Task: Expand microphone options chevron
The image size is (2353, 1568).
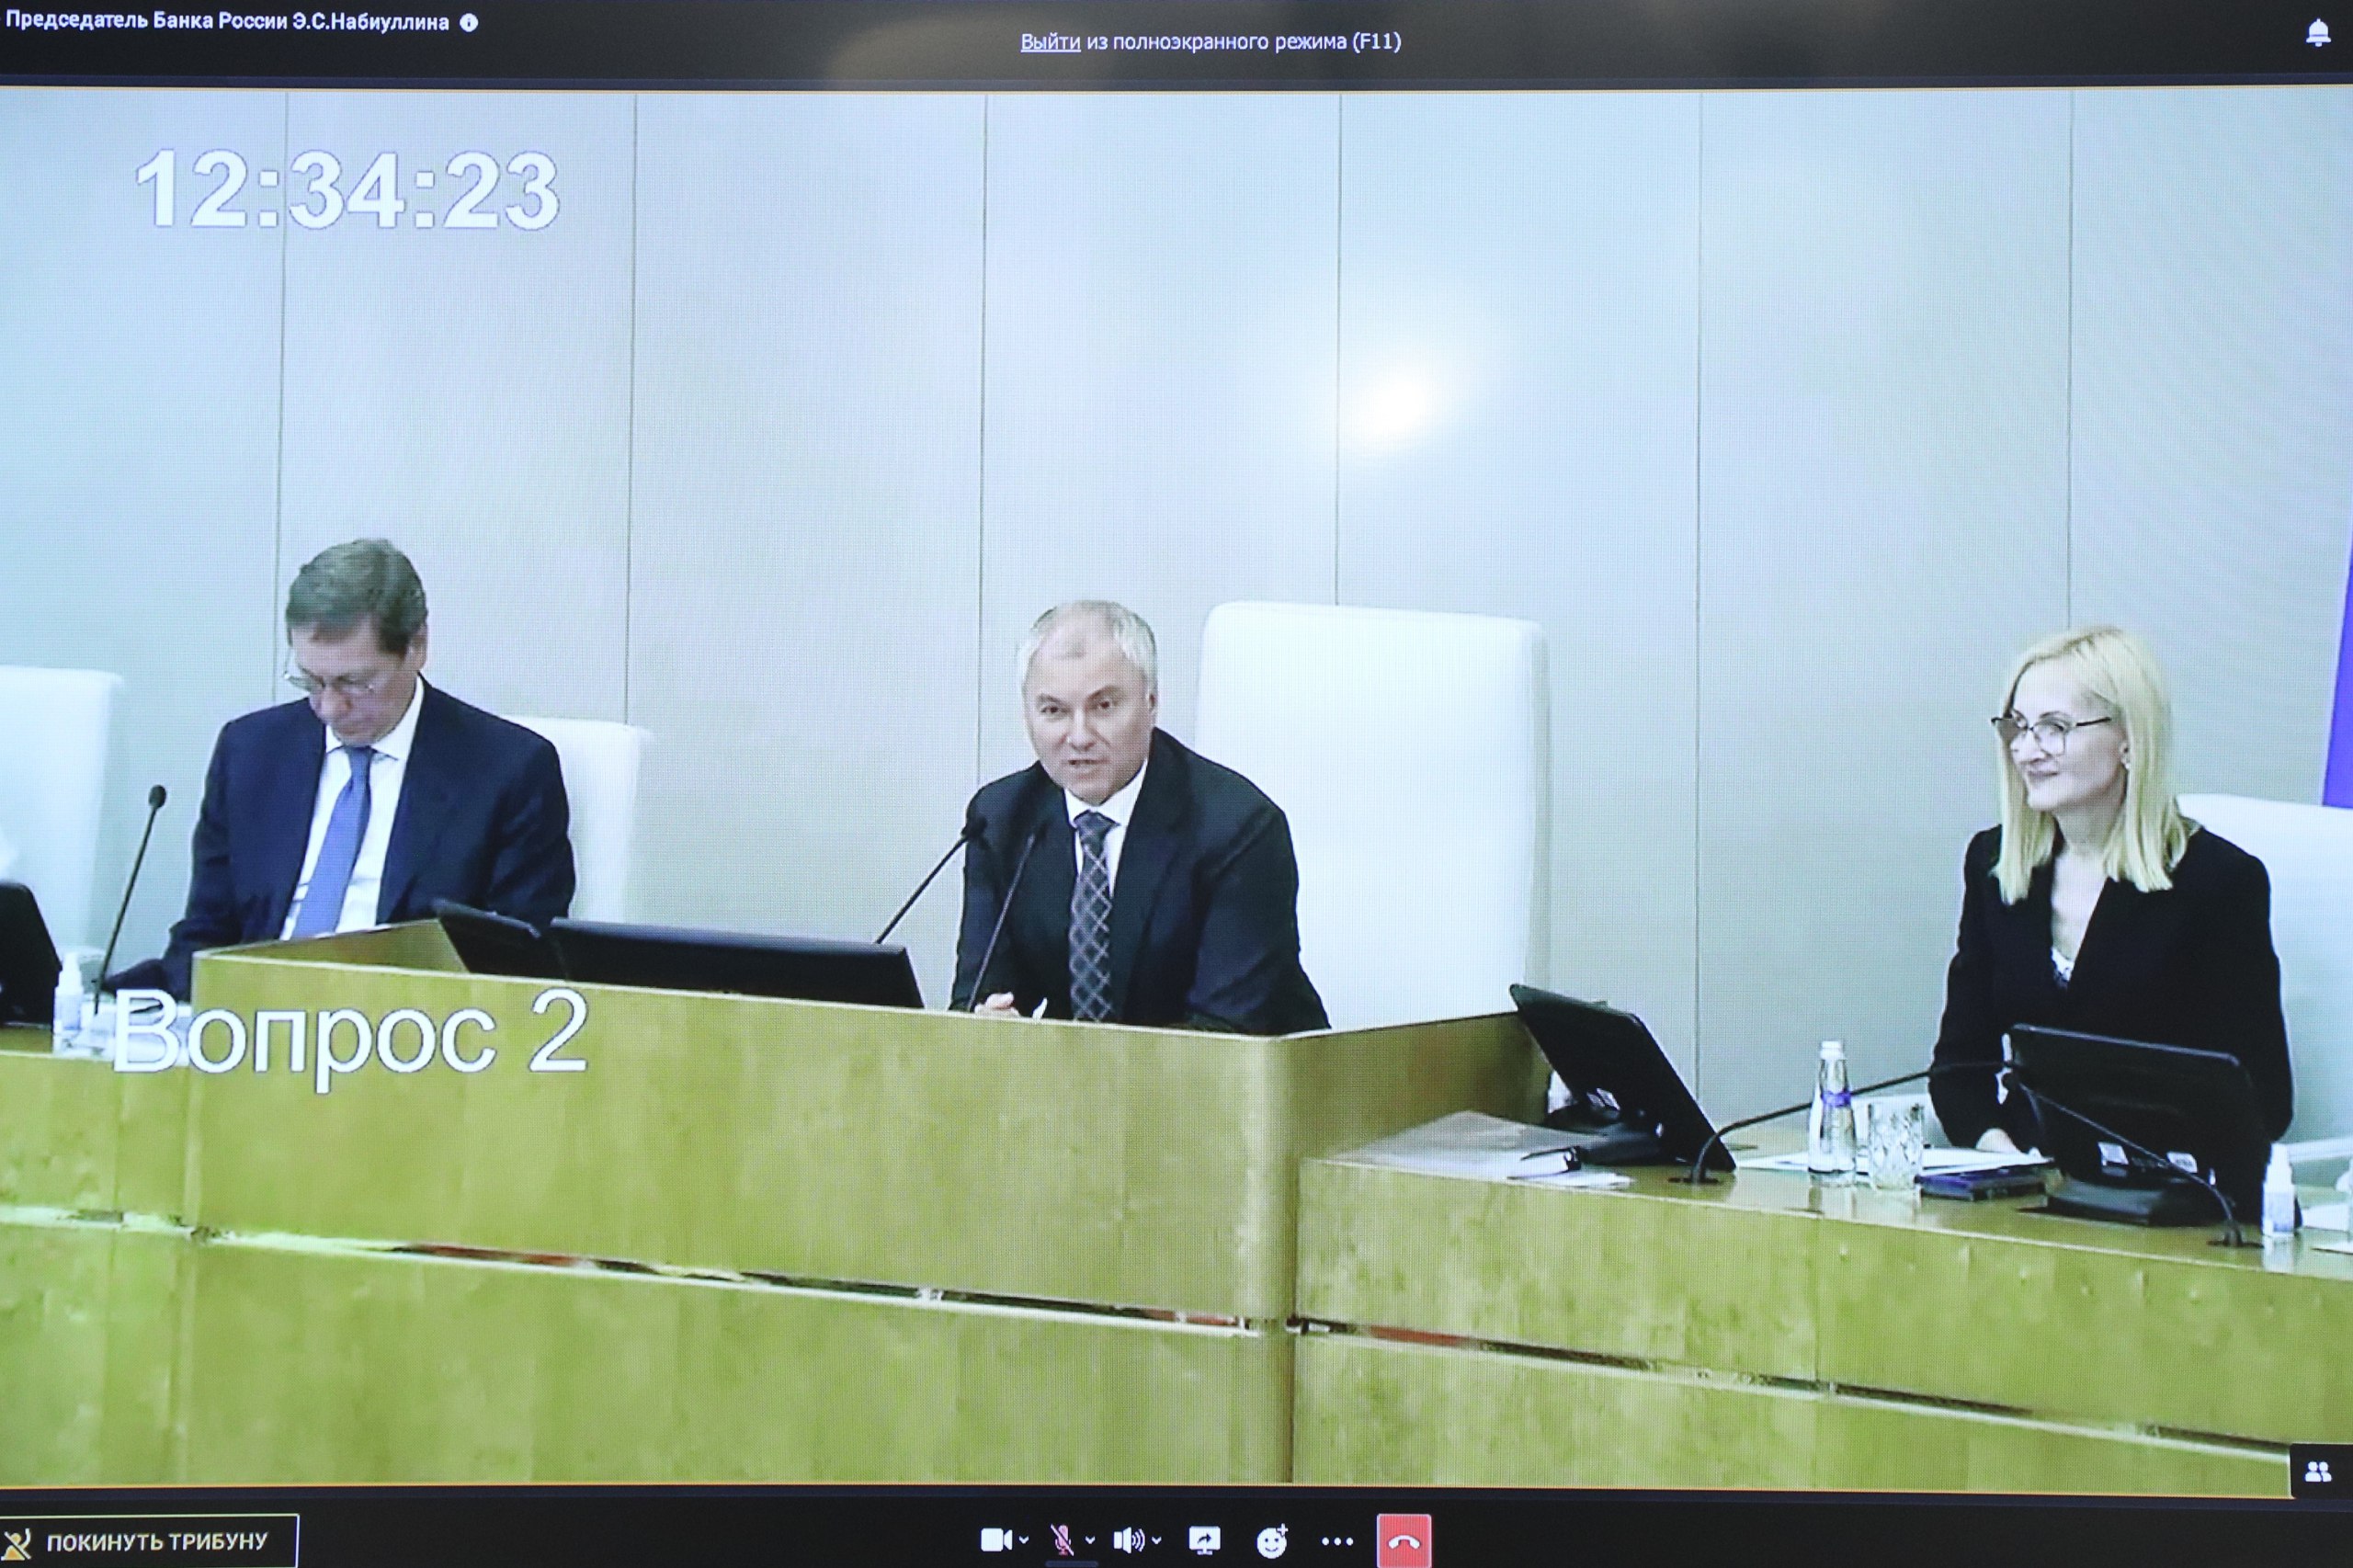Action: pos(1090,1541)
